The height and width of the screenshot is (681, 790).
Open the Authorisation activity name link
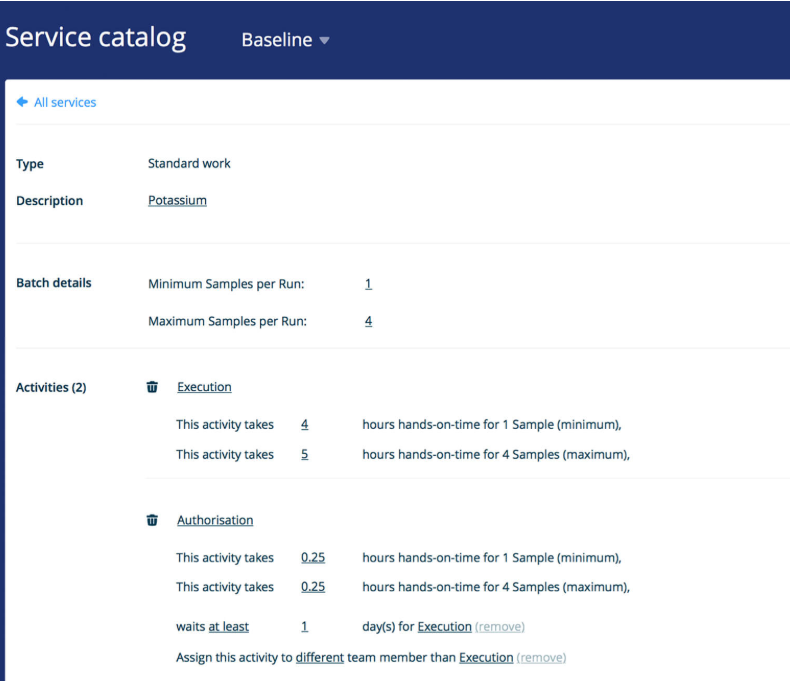[x=215, y=520]
